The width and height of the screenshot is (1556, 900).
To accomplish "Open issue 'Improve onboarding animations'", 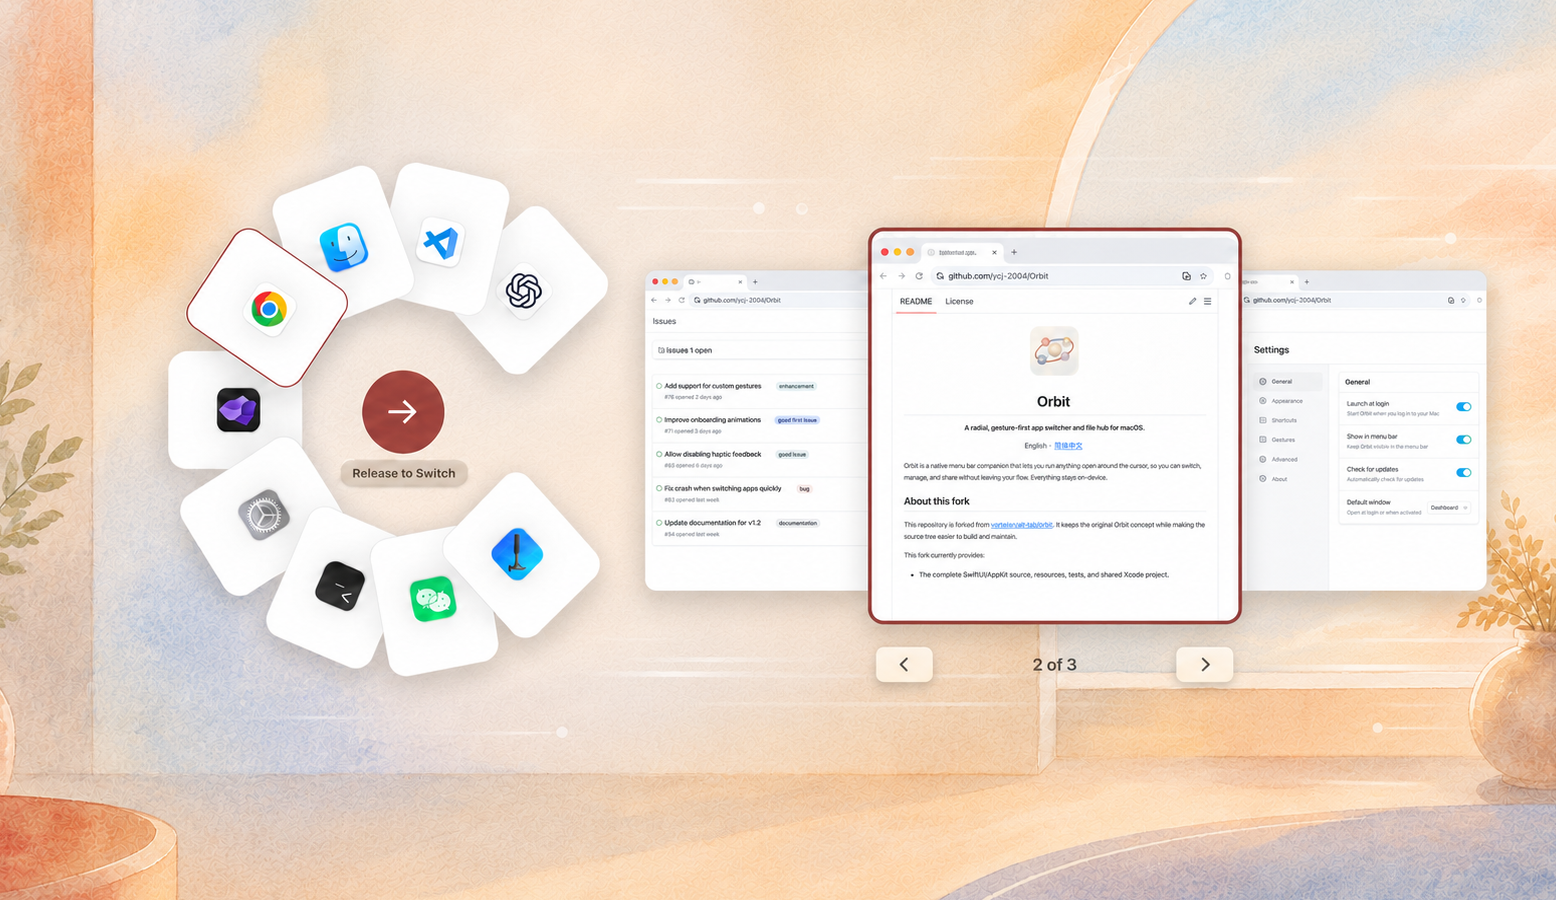I will tap(713, 420).
